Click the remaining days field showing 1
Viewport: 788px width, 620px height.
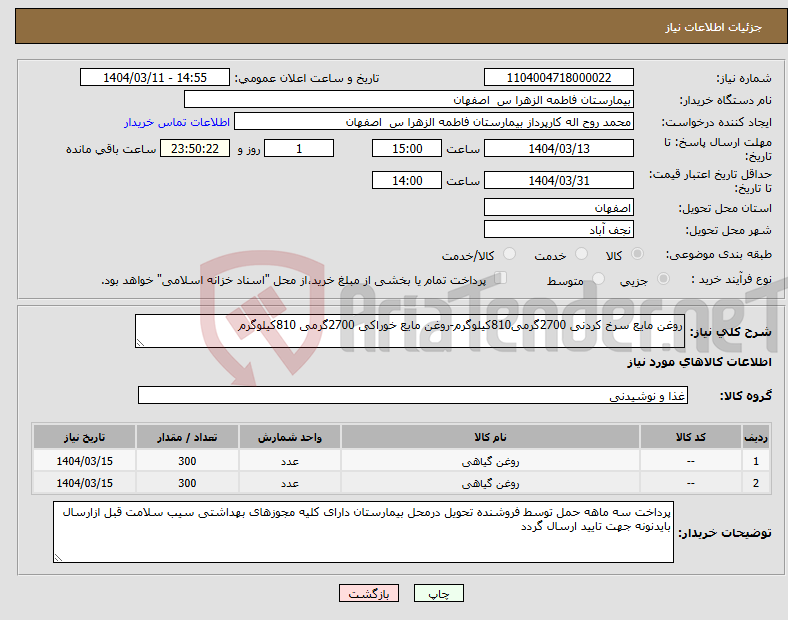coord(299,149)
